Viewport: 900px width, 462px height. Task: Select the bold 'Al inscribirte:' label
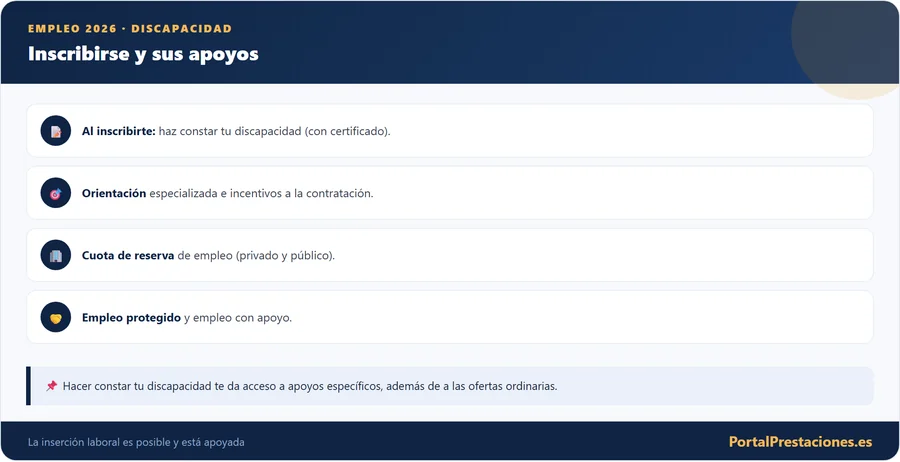119,131
